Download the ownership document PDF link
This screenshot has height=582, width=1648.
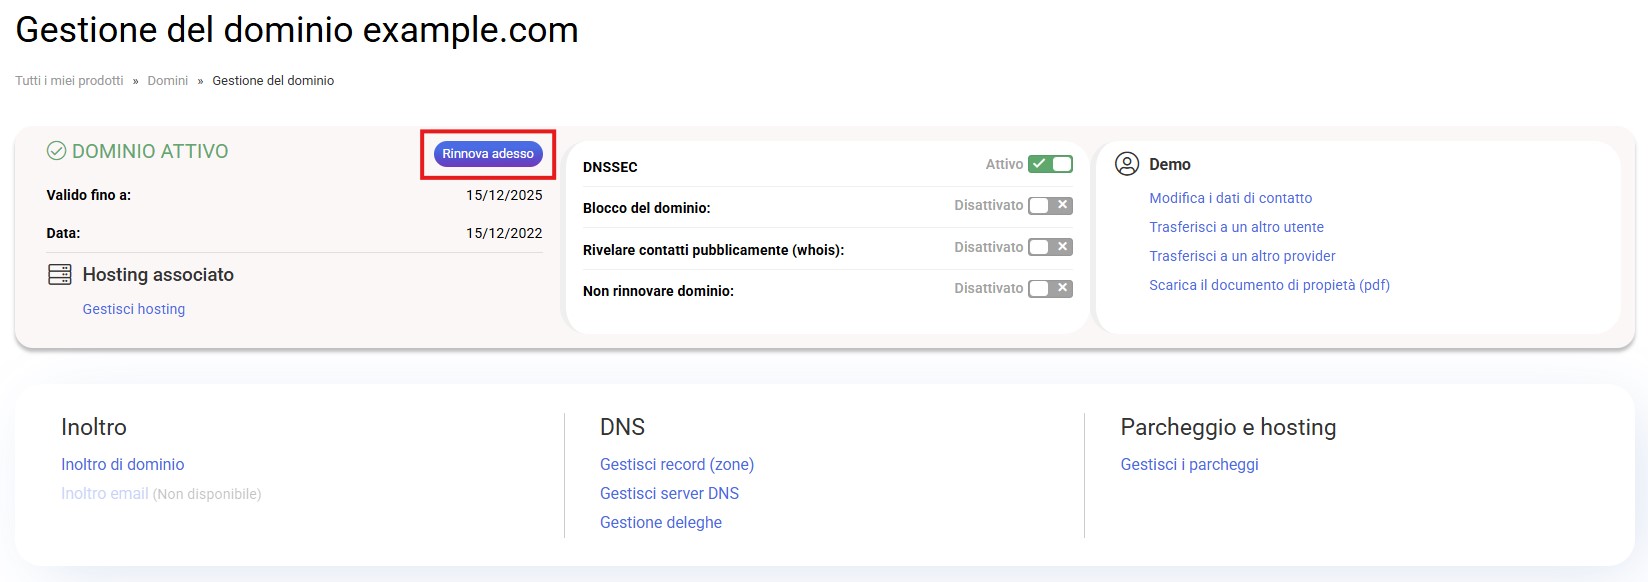[x=1269, y=285]
